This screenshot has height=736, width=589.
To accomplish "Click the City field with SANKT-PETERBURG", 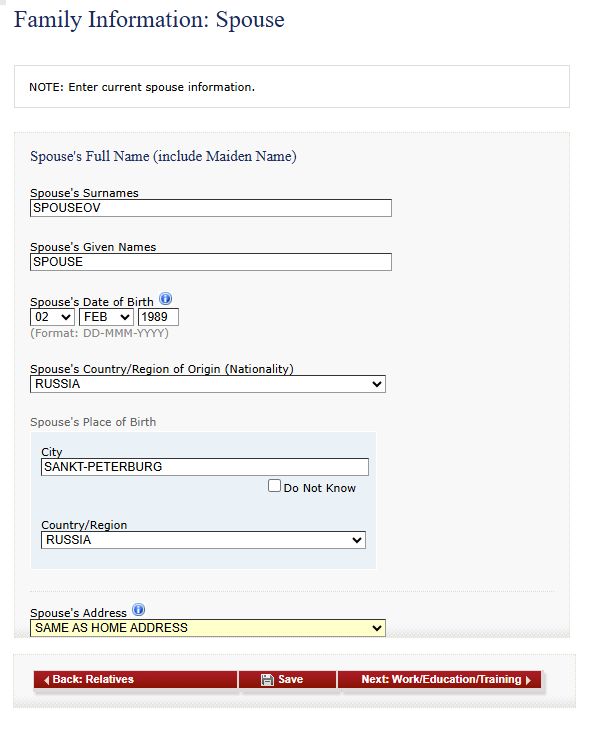I will pos(205,467).
